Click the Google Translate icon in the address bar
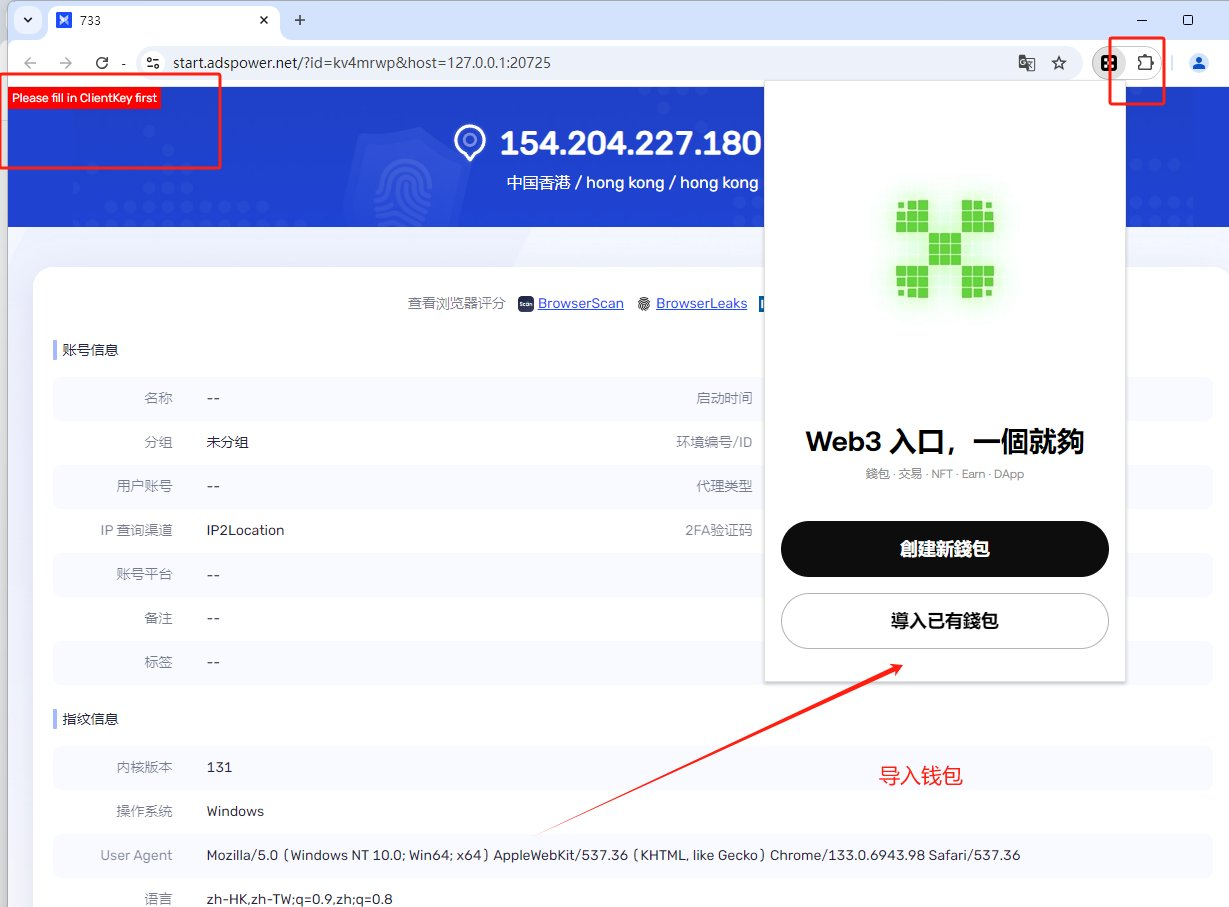Image resolution: width=1229 pixels, height=907 pixels. coord(1026,63)
